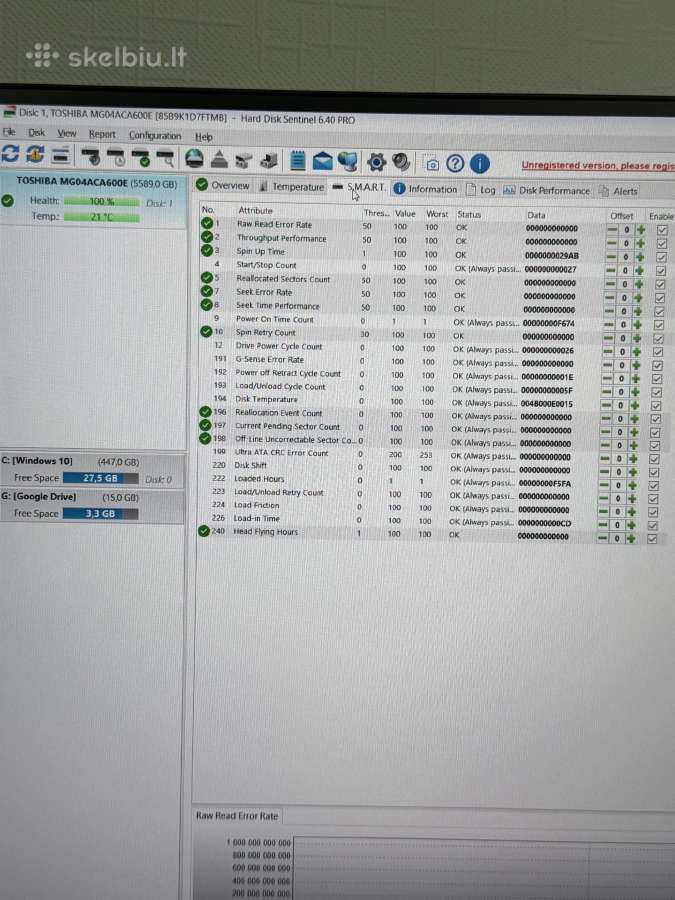Click the blue info circle toolbar icon
Screen dimensions: 675x900
pos(480,164)
